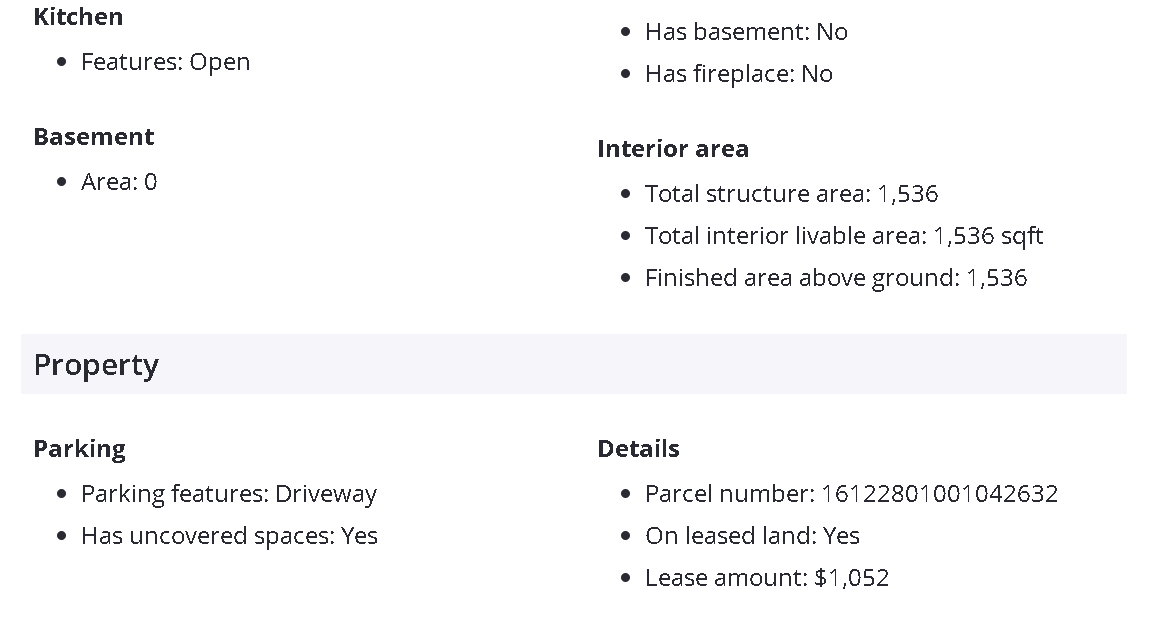1159x640 pixels.
Task: Select the basement 'Area: 0' entry
Action: [119, 182]
